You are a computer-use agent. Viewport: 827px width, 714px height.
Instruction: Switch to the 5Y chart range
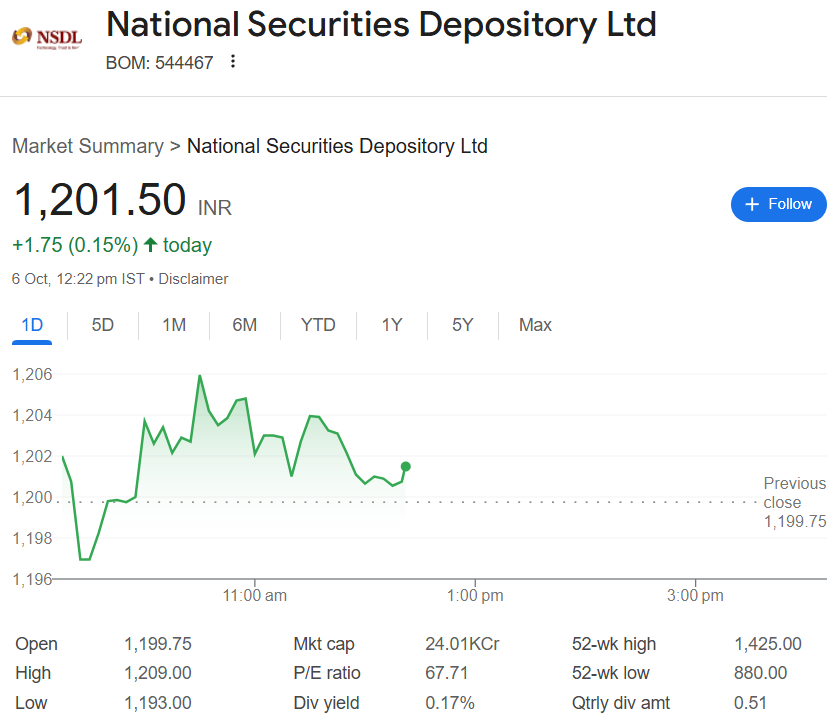pyautogui.click(x=462, y=325)
